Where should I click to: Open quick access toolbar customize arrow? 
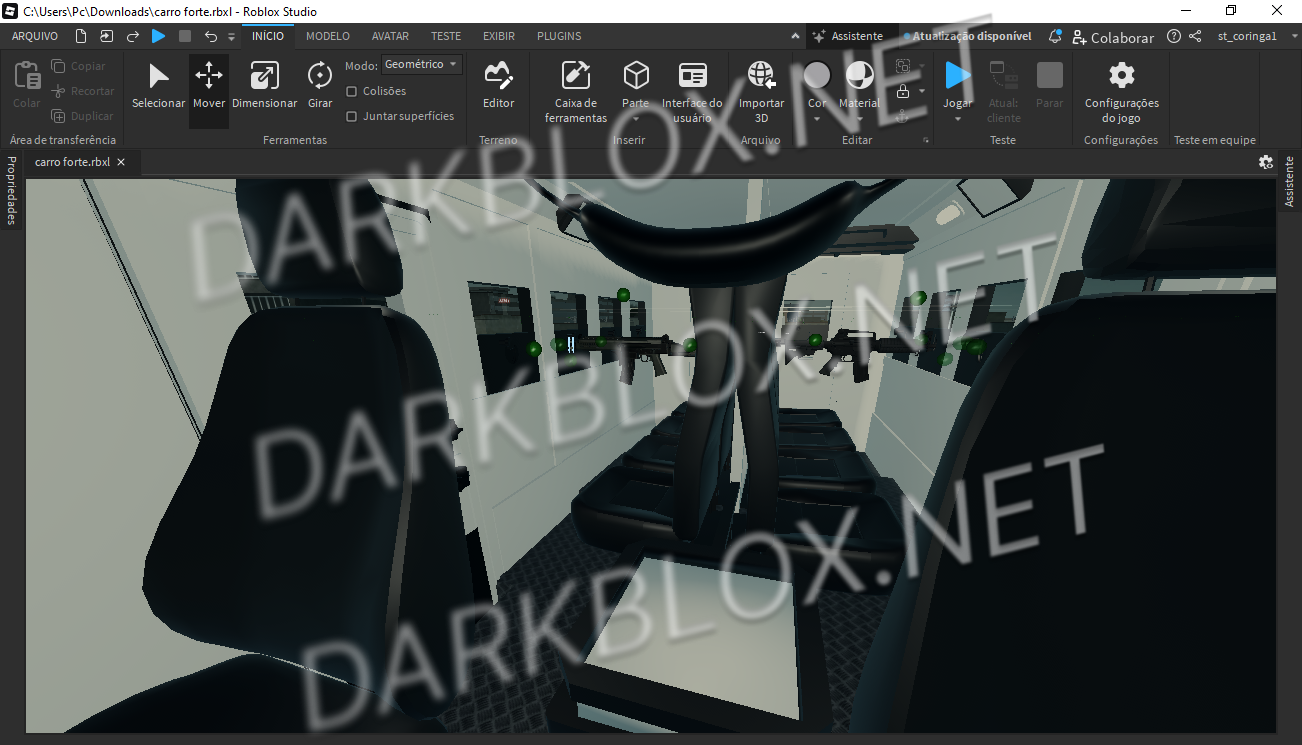(232, 37)
